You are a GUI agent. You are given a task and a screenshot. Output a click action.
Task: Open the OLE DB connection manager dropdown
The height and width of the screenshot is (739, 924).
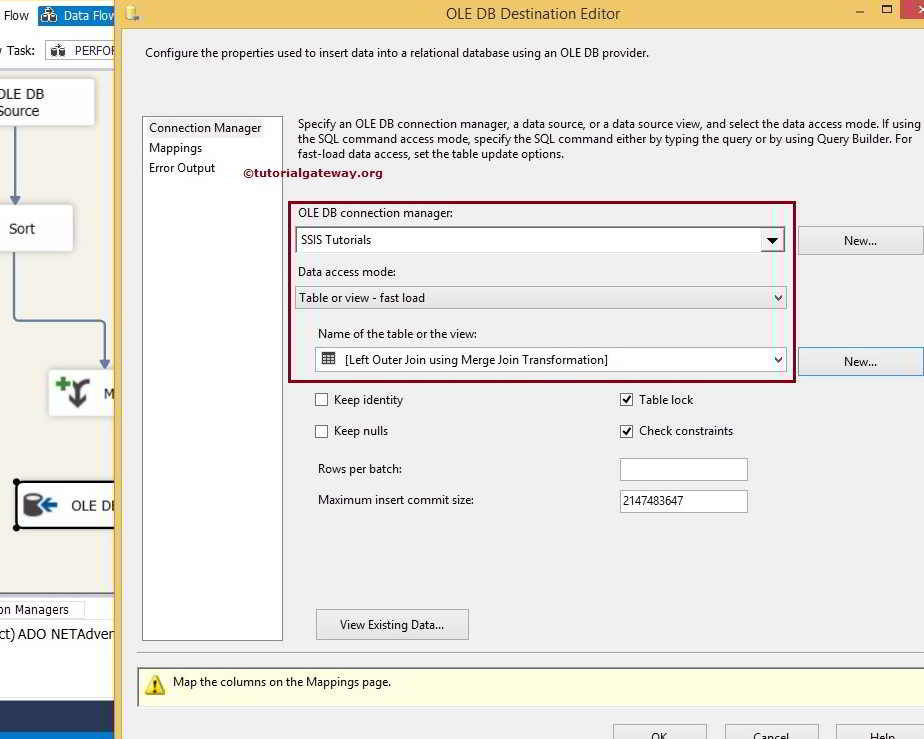[x=772, y=240]
